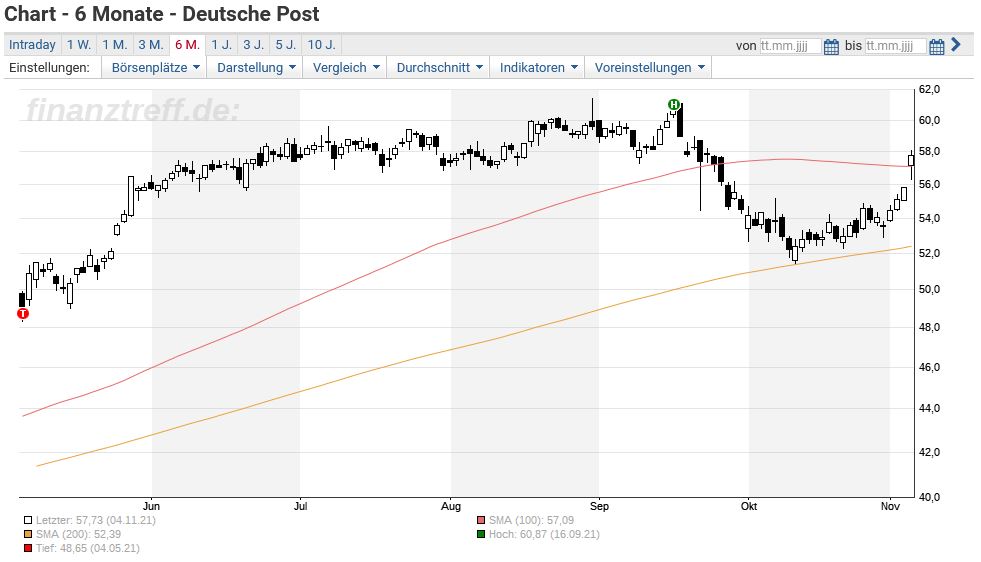Click the 50,0 price axis label
Image resolution: width=981 pixels, height=562 pixels.
(929, 289)
